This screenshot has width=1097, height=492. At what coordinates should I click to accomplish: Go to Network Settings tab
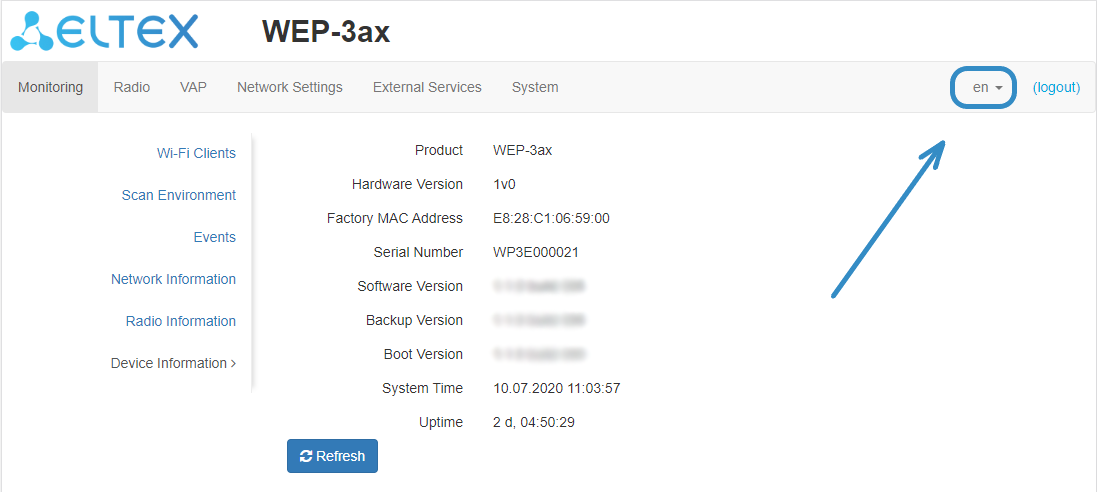coord(290,87)
